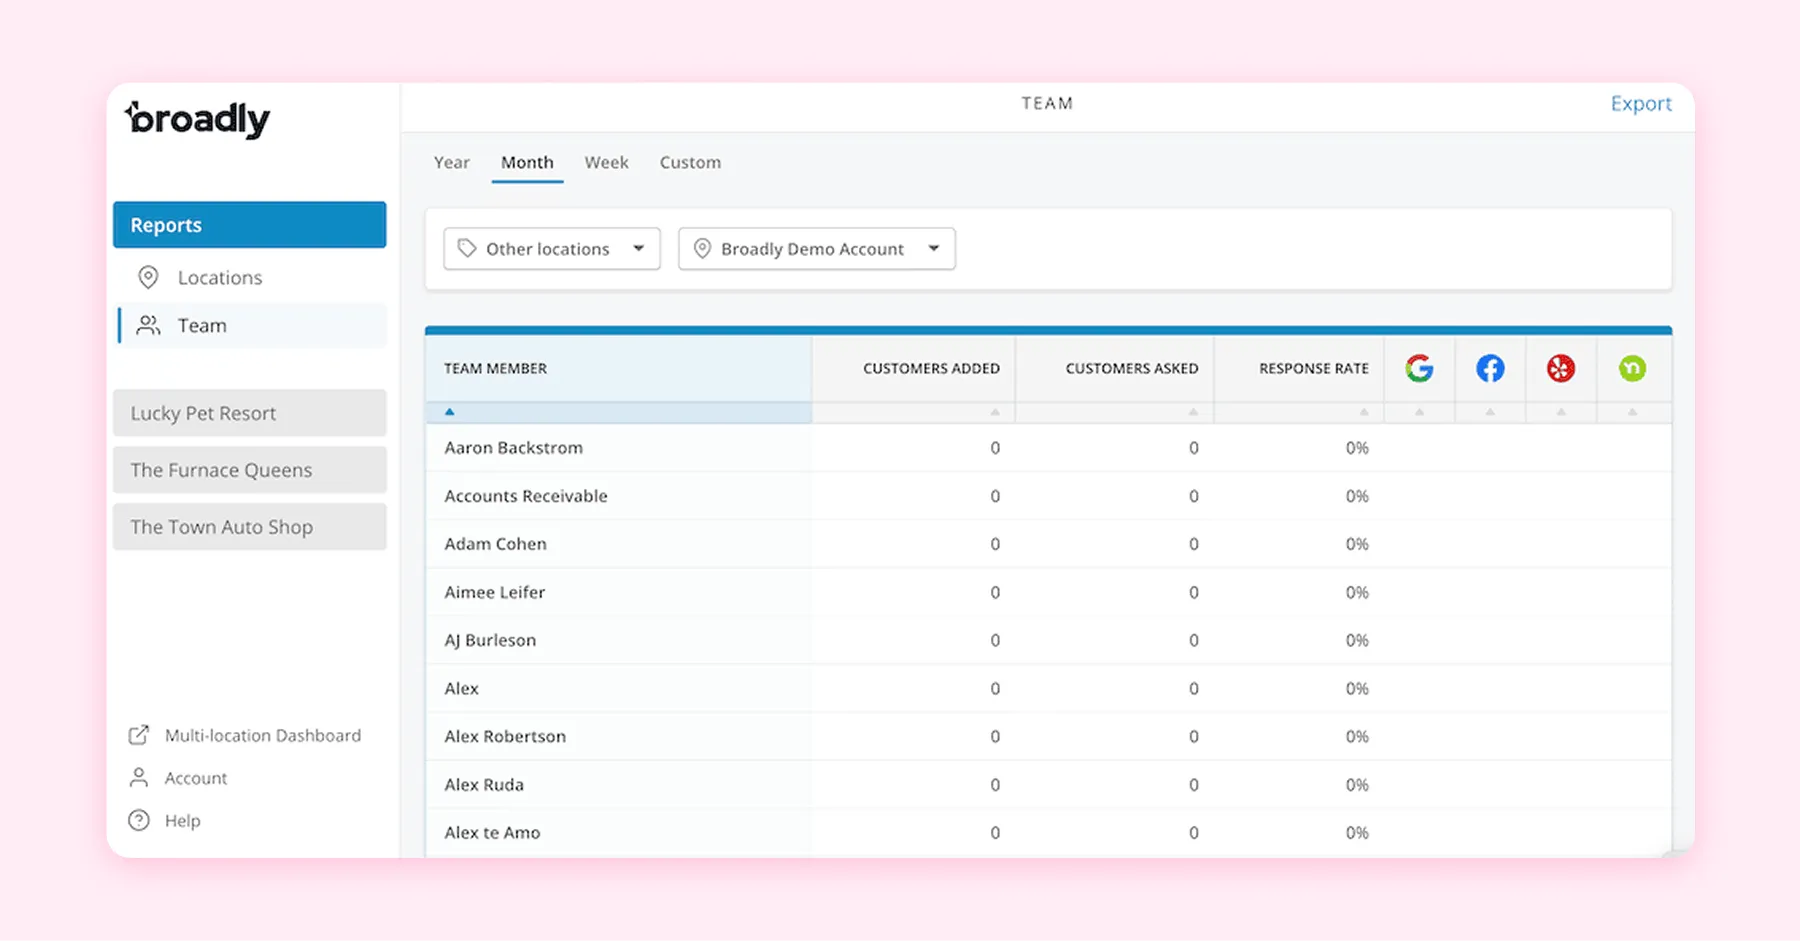Screen dimensions: 1800x941
Task: Click the Nextdoor icon column header
Action: tap(1632, 369)
